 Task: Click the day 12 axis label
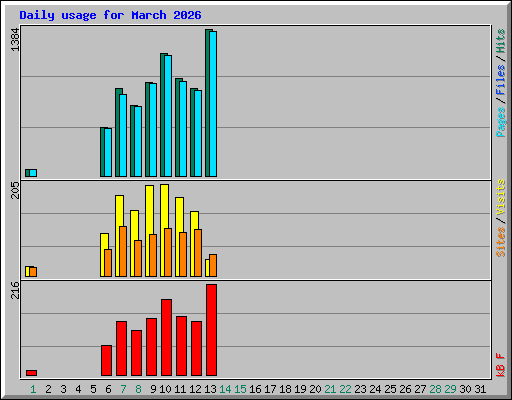195,389
